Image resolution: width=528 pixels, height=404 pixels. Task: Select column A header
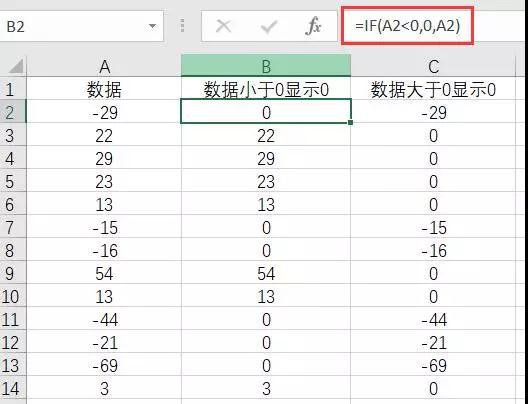click(x=104, y=67)
